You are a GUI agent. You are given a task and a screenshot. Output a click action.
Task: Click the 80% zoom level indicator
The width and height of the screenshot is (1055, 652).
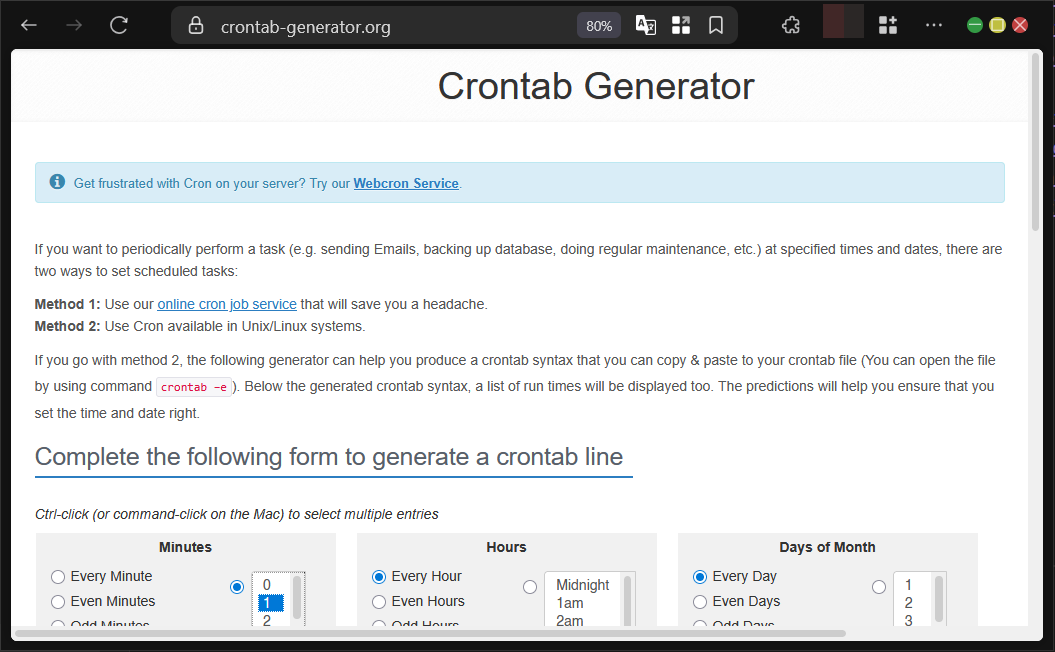pyautogui.click(x=599, y=26)
